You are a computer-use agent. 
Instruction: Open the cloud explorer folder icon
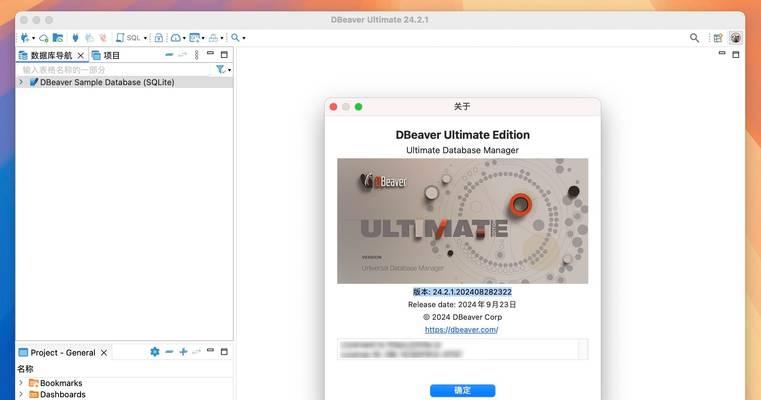pyautogui.click(x=58, y=37)
